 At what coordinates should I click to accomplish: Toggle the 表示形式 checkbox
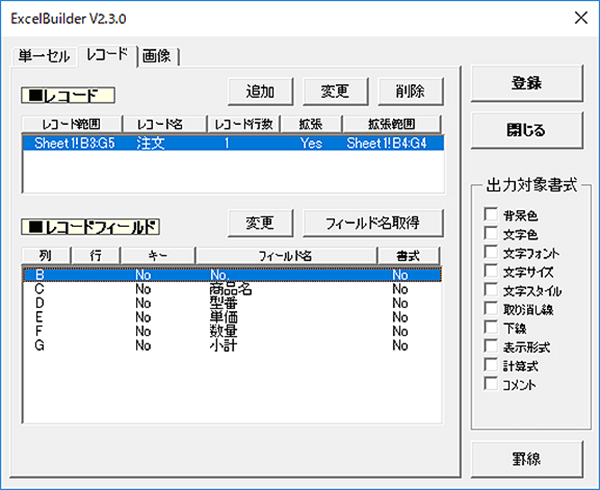491,346
